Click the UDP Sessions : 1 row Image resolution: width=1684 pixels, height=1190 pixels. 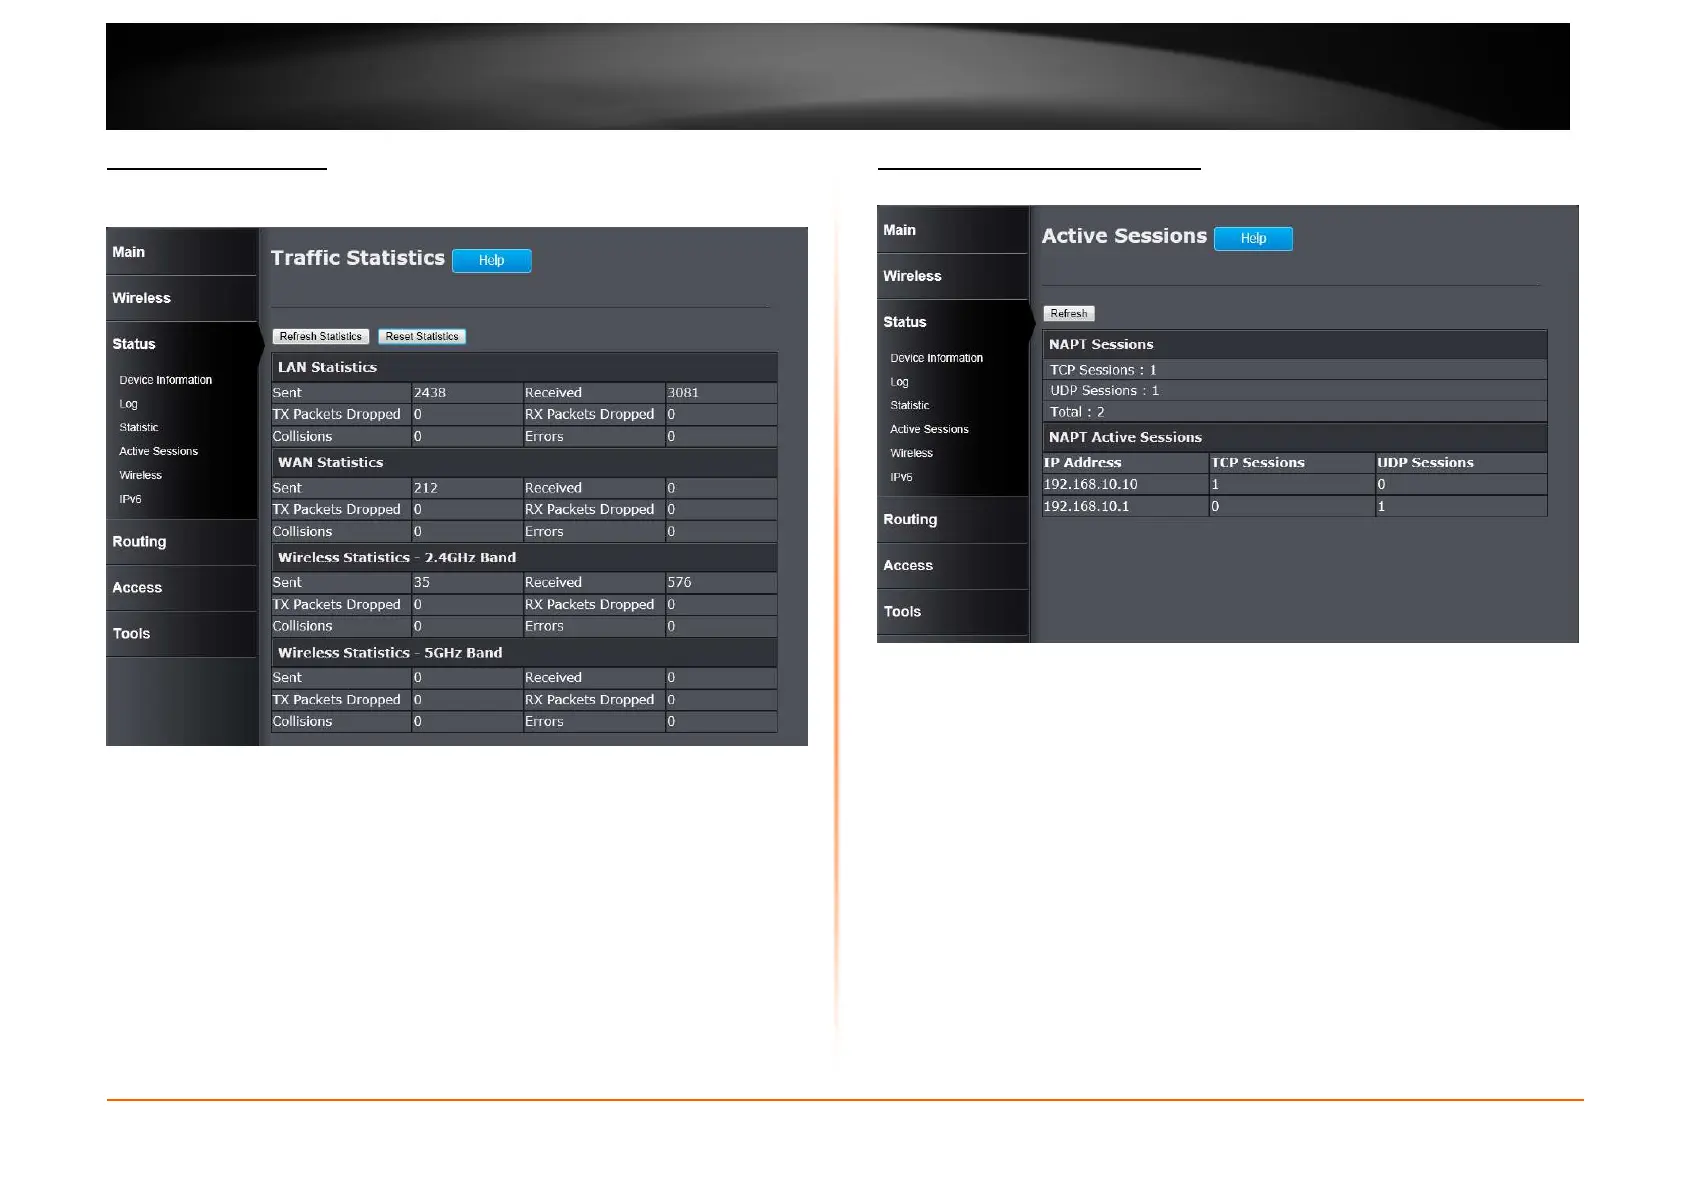1295,391
